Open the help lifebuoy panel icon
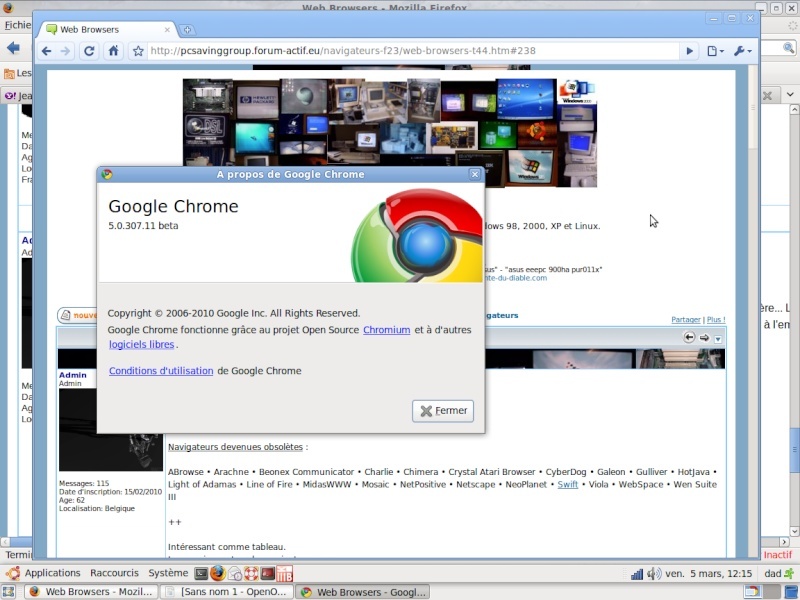The image size is (800, 600). click(251, 574)
